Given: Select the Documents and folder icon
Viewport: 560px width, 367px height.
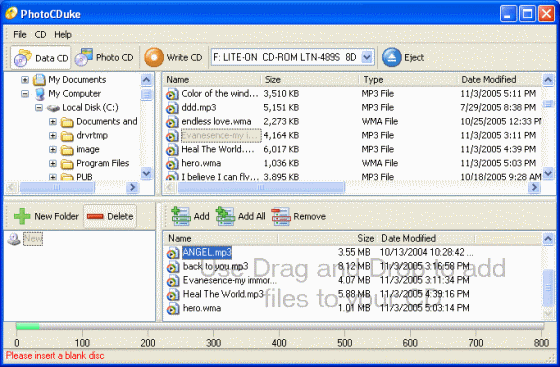Looking at the screenshot, I should point(67,122).
